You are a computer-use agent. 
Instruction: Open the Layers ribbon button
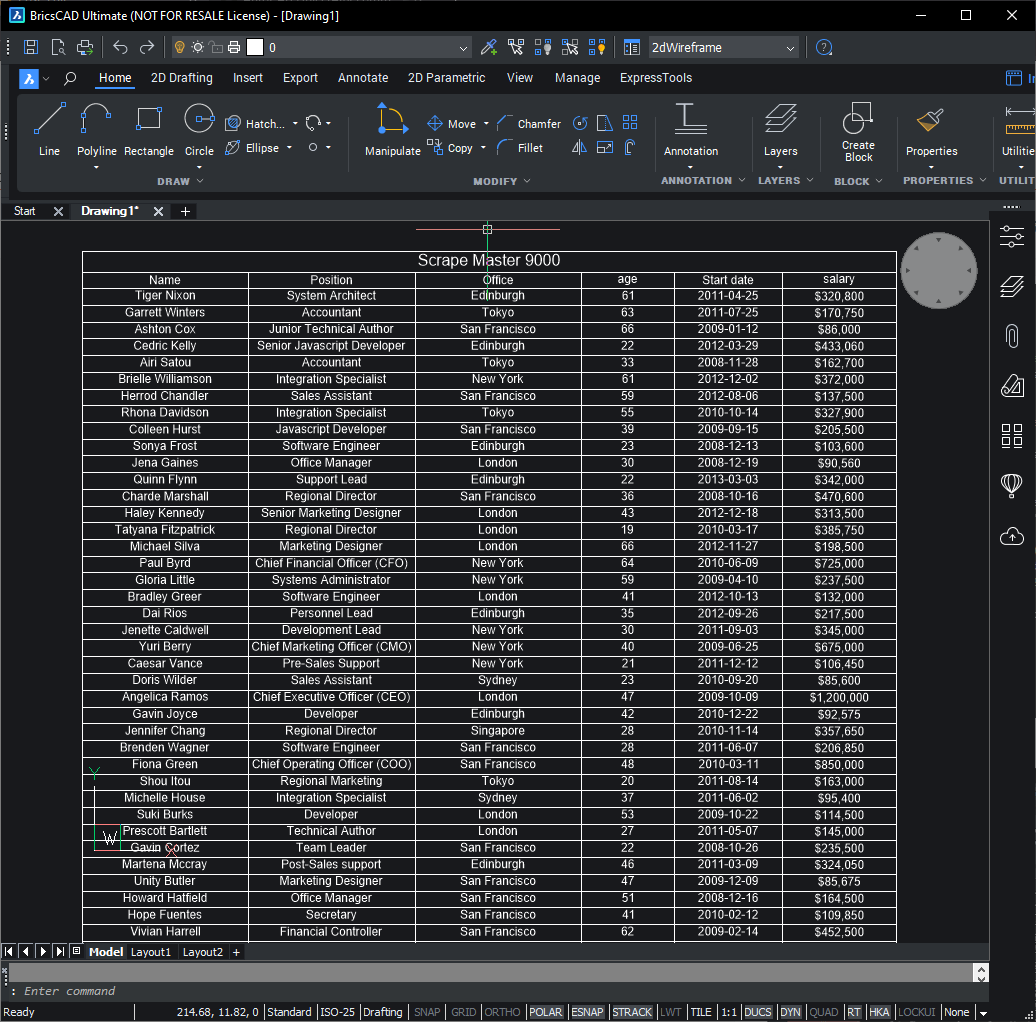pos(780,130)
